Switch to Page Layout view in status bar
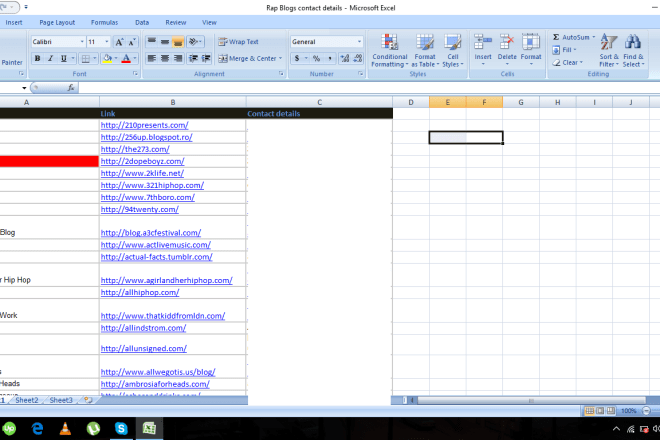 [600, 411]
